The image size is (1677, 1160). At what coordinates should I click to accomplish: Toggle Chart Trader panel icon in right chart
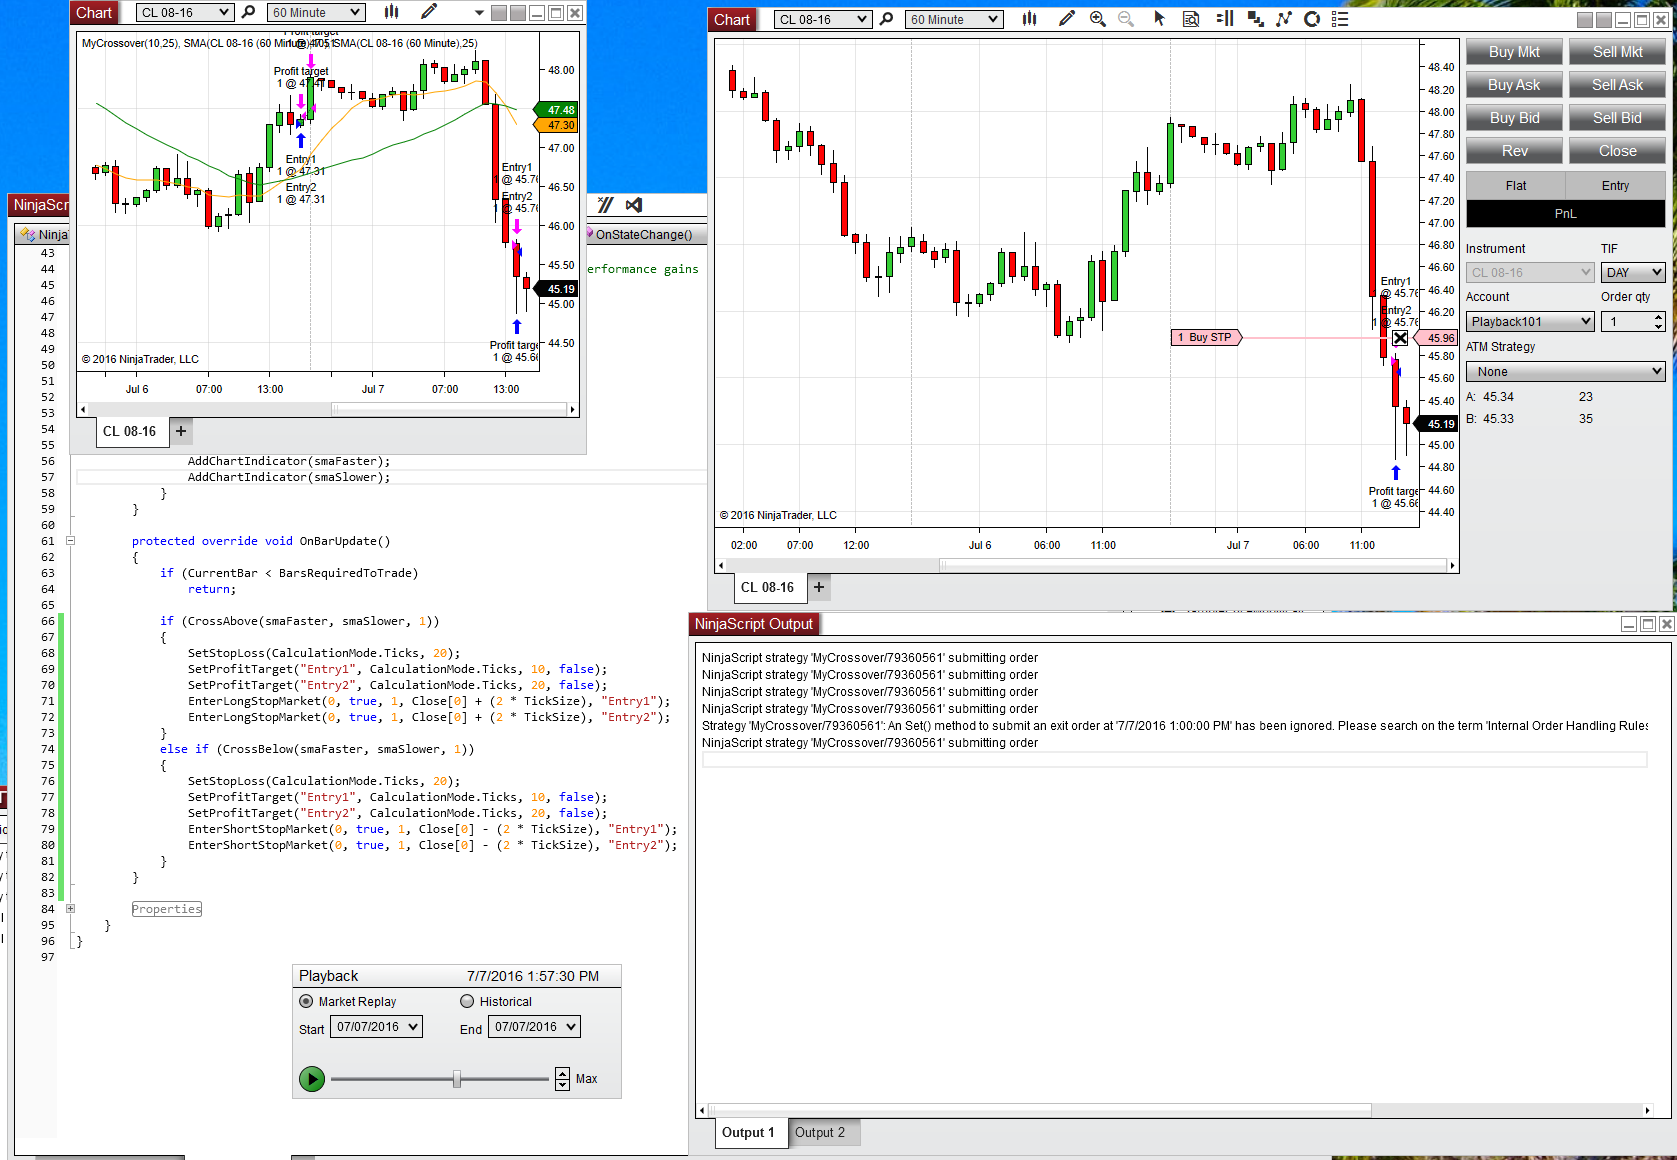1225,19
